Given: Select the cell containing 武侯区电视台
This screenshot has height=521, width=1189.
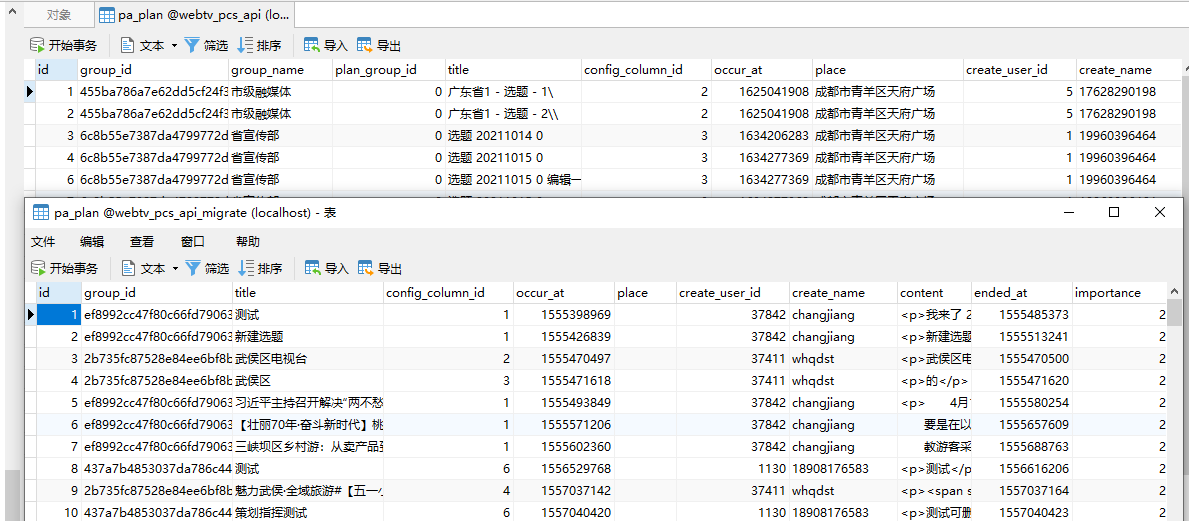Looking at the screenshot, I should (308, 359).
